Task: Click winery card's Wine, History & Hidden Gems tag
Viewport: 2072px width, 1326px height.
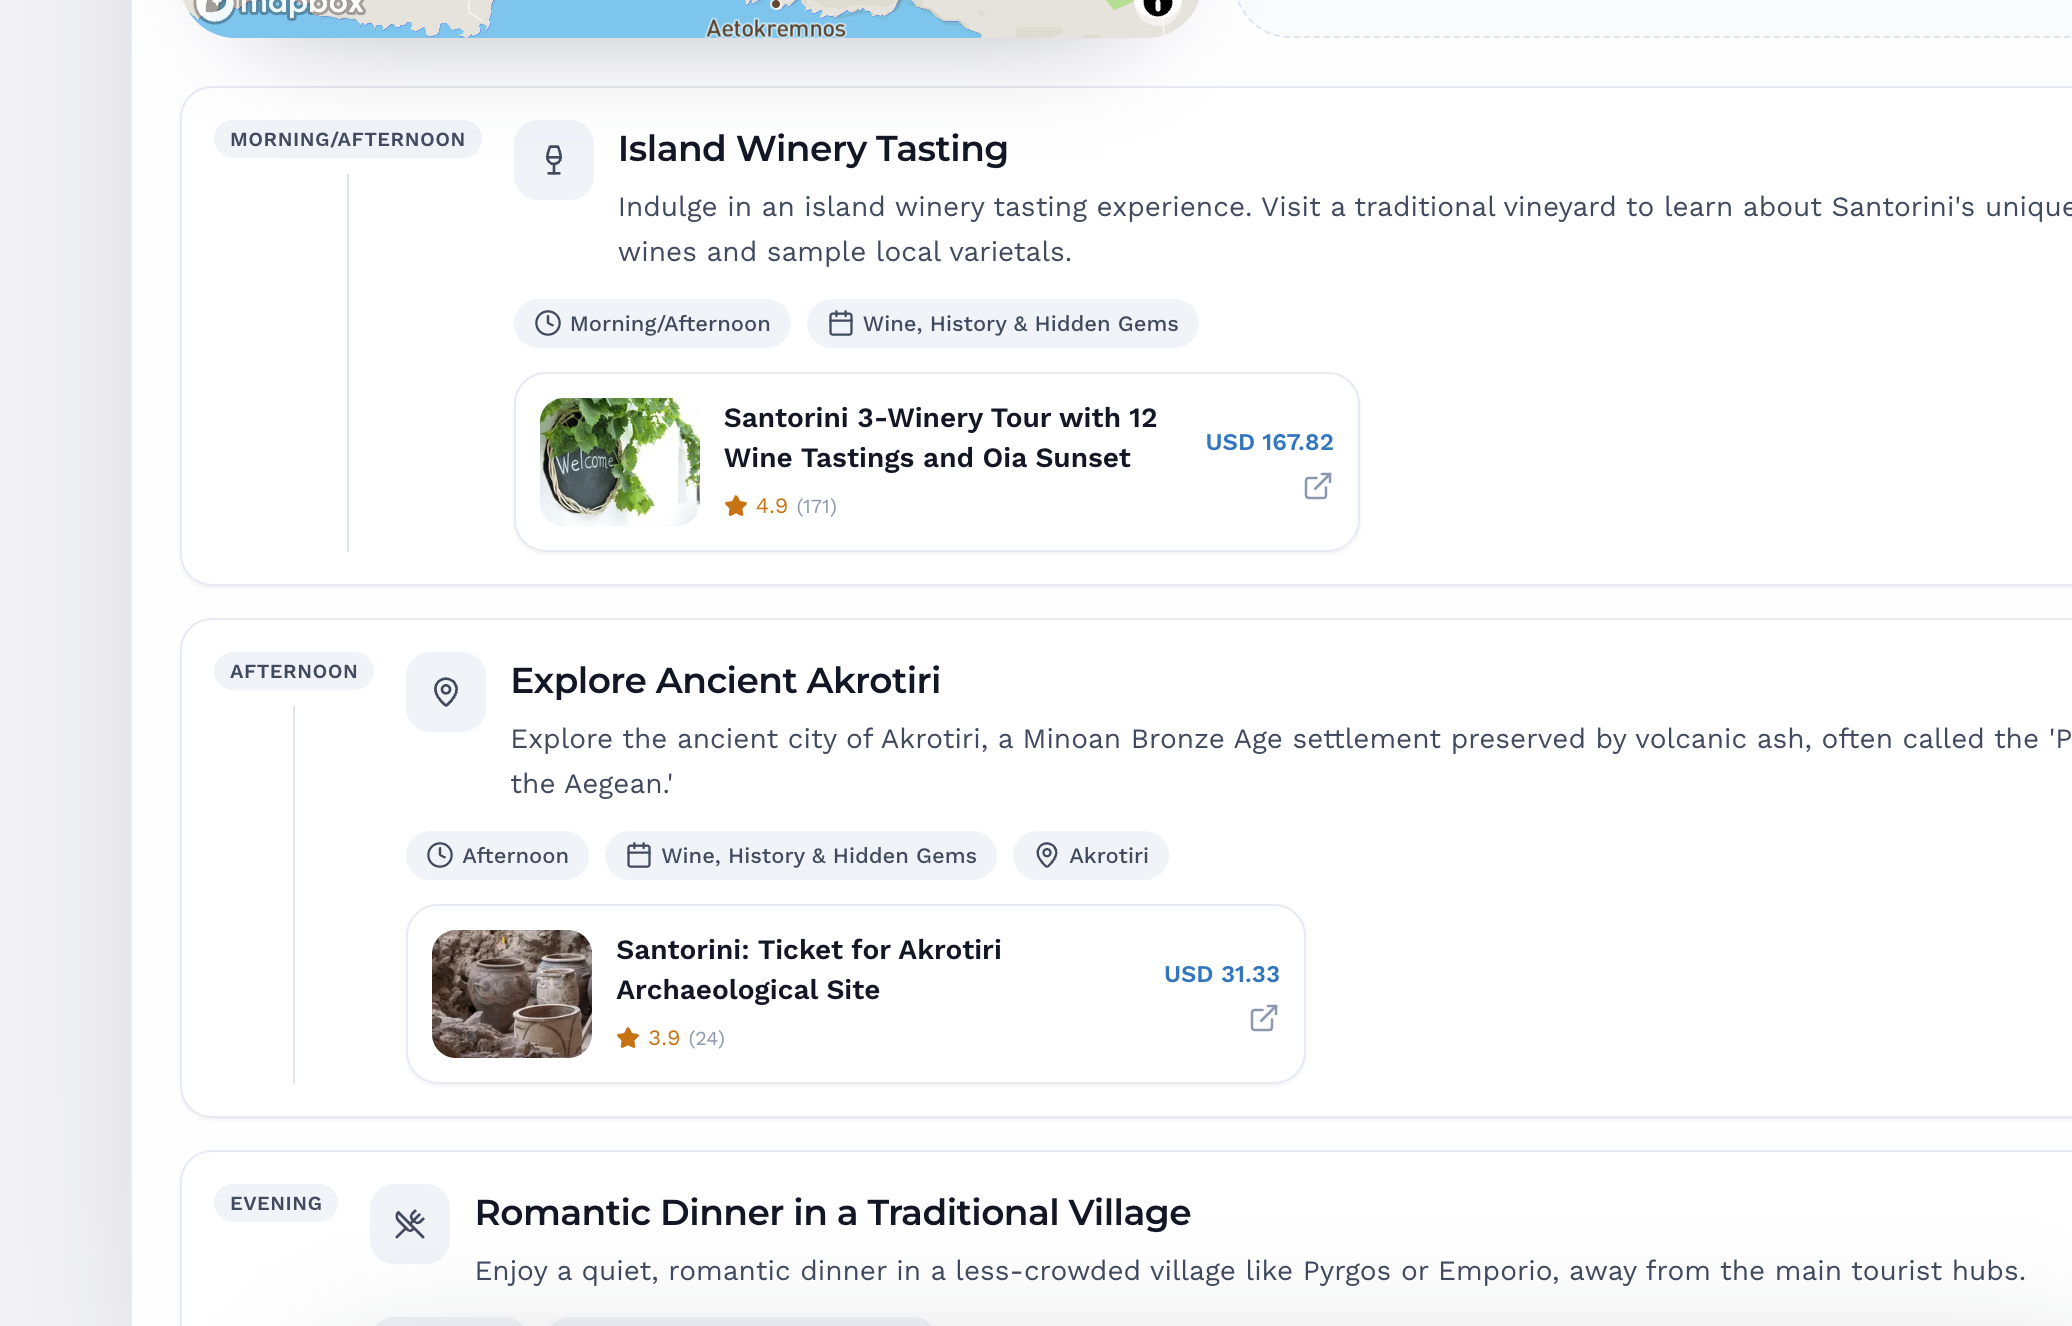Action: coord(1002,324)
